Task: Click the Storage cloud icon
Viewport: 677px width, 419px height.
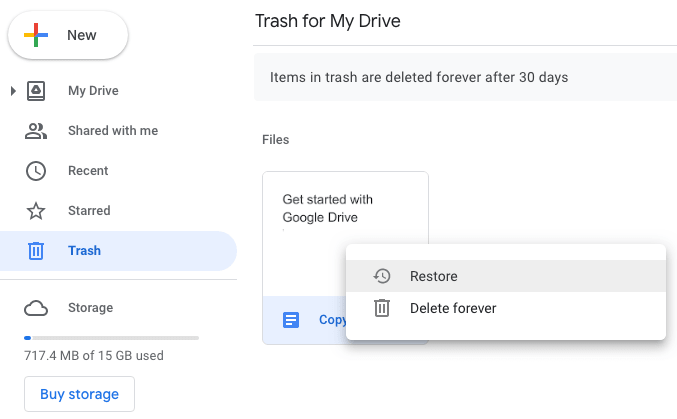Action: tap(36, 308)
